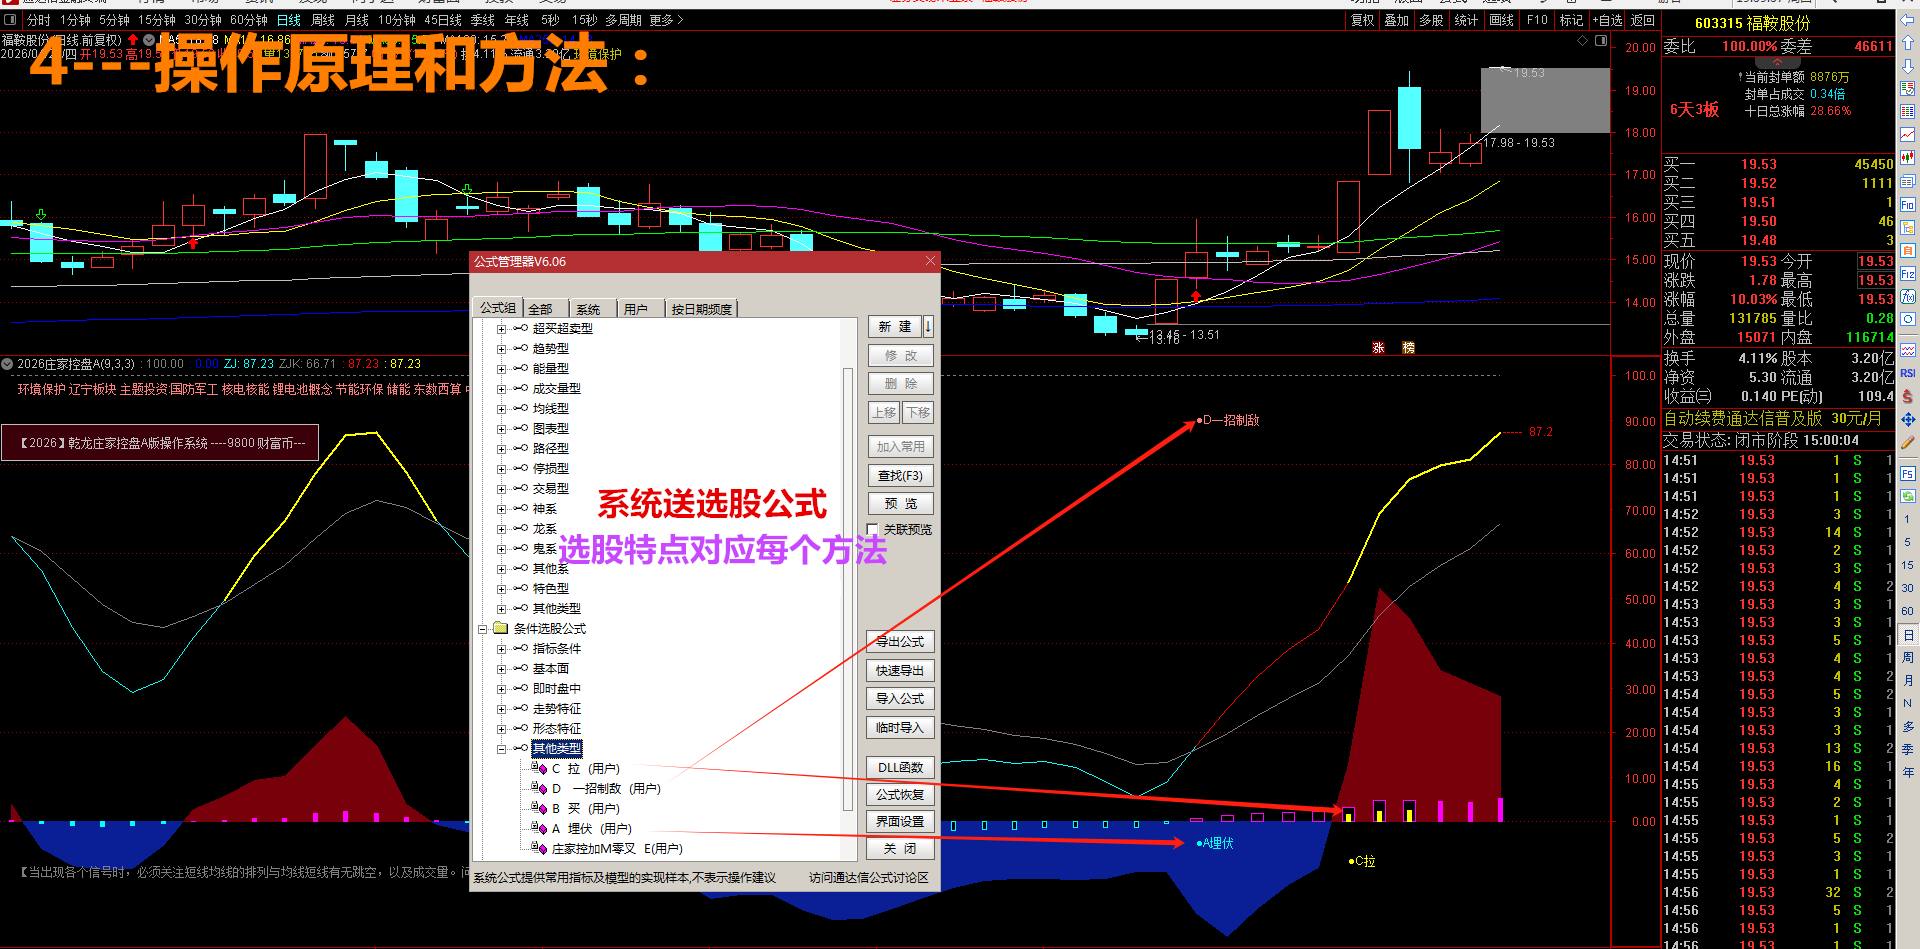1920x949 pixels.
Task: Click the 乾龙庄家控盘A版操作系统 banner box
Action: tap(160, 443)
